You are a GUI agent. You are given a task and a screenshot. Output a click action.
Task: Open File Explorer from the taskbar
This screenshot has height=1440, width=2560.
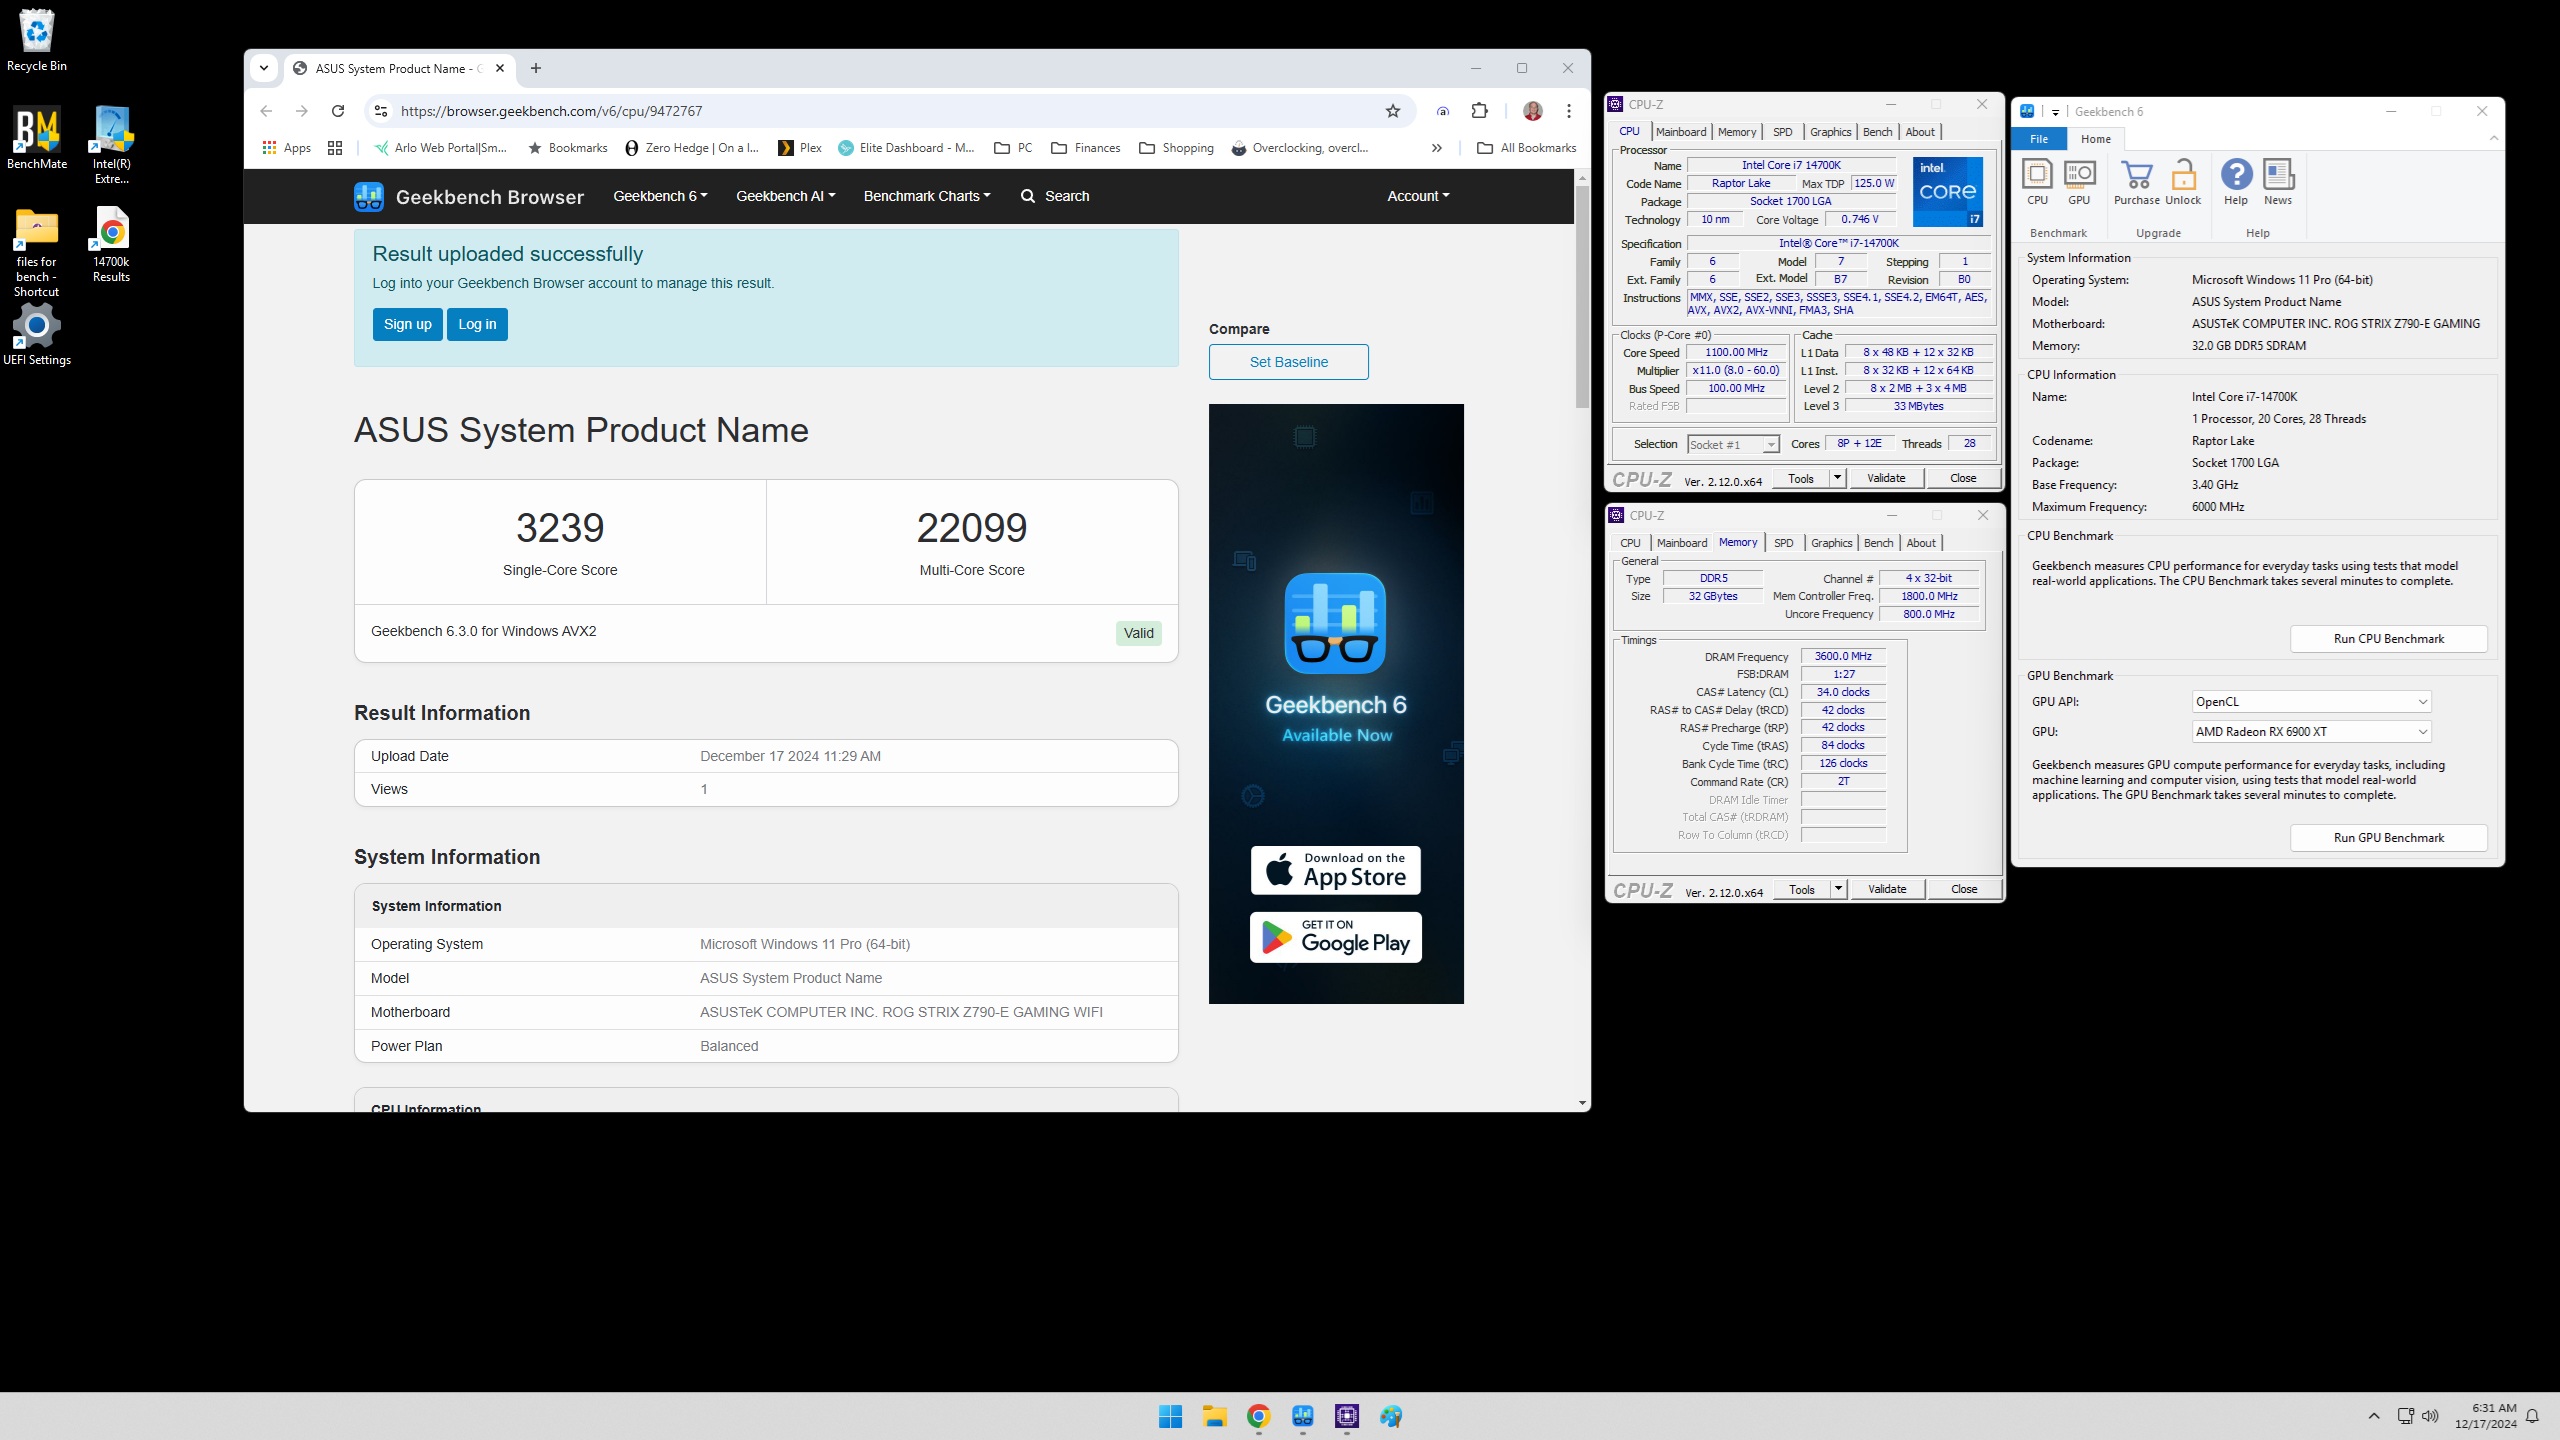(1214, 1416)
